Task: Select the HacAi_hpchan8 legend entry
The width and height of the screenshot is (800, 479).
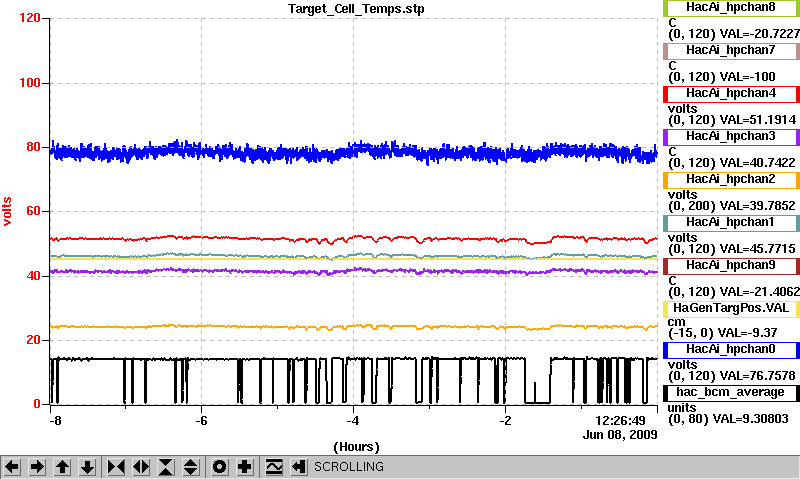Action: tap(731, 7)
